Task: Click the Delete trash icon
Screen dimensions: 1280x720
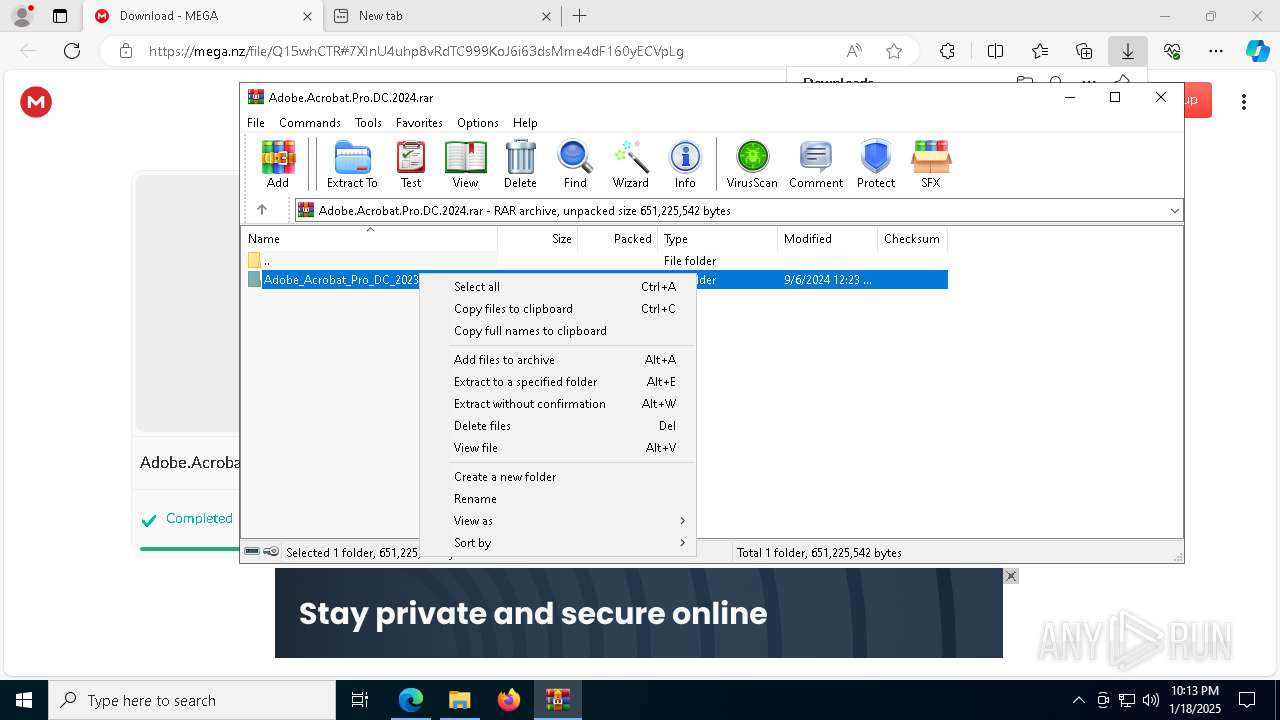Action: point(520,164)
